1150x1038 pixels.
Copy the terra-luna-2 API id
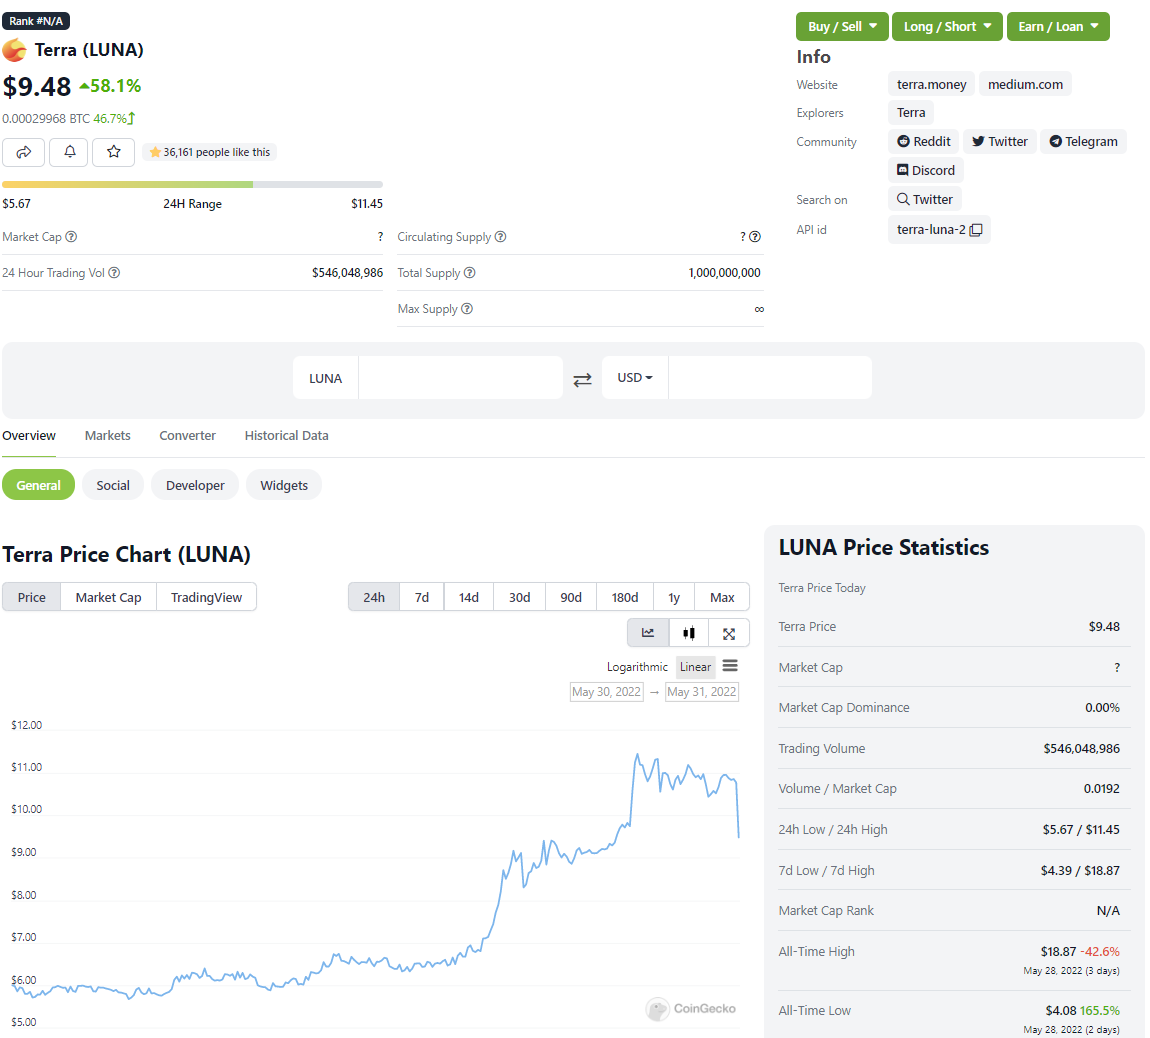tap(975, 230)
